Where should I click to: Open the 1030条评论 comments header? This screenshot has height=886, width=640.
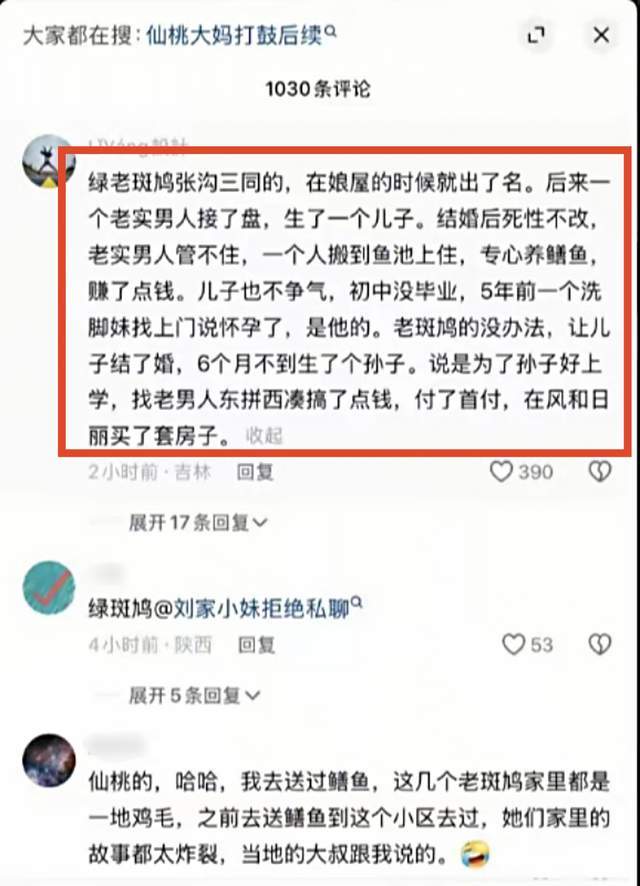(x=318, y=89)
